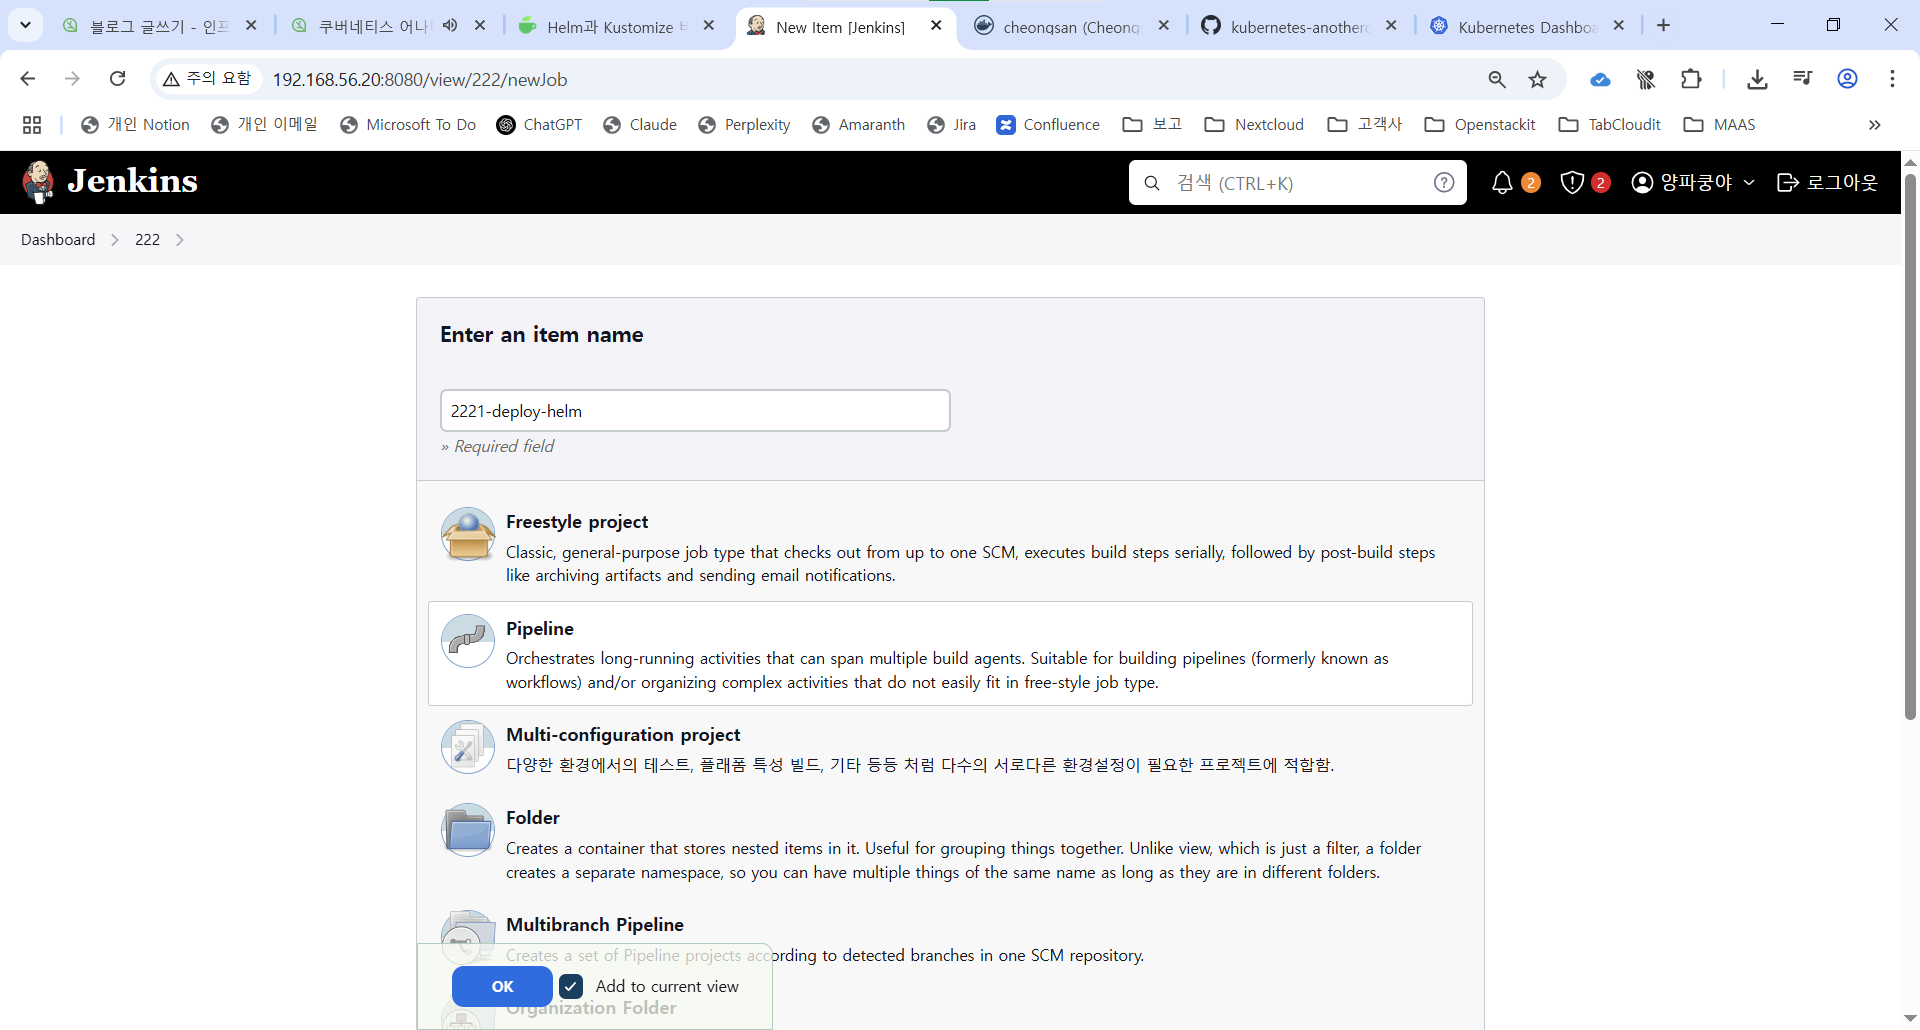
Task: Select the Freestyle project item type
Action: click(x=950, y=547)
